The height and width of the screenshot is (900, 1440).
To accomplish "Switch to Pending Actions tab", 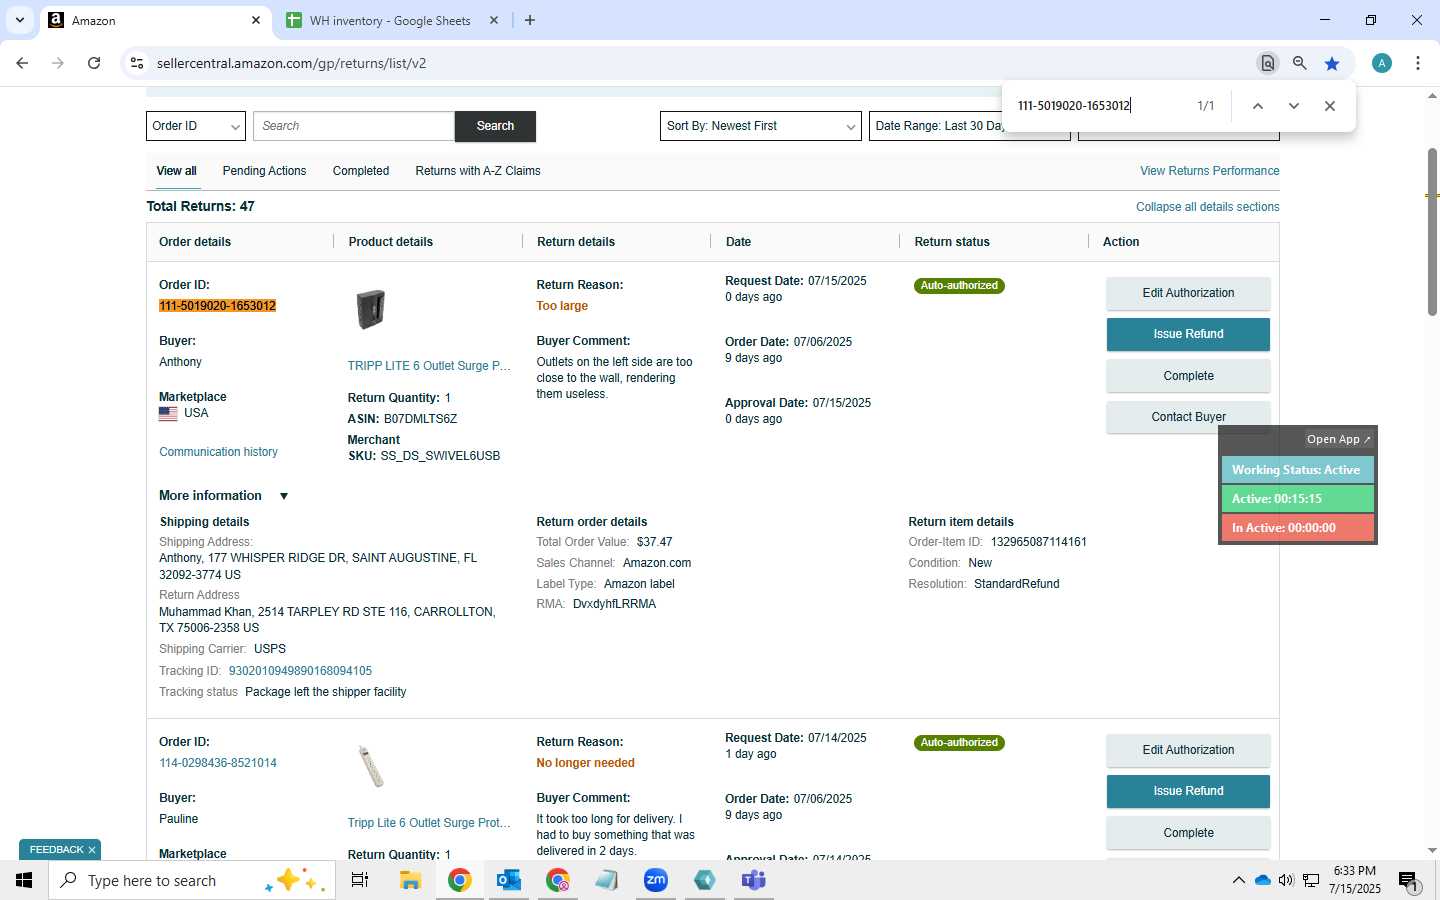I will coord(264,171).
